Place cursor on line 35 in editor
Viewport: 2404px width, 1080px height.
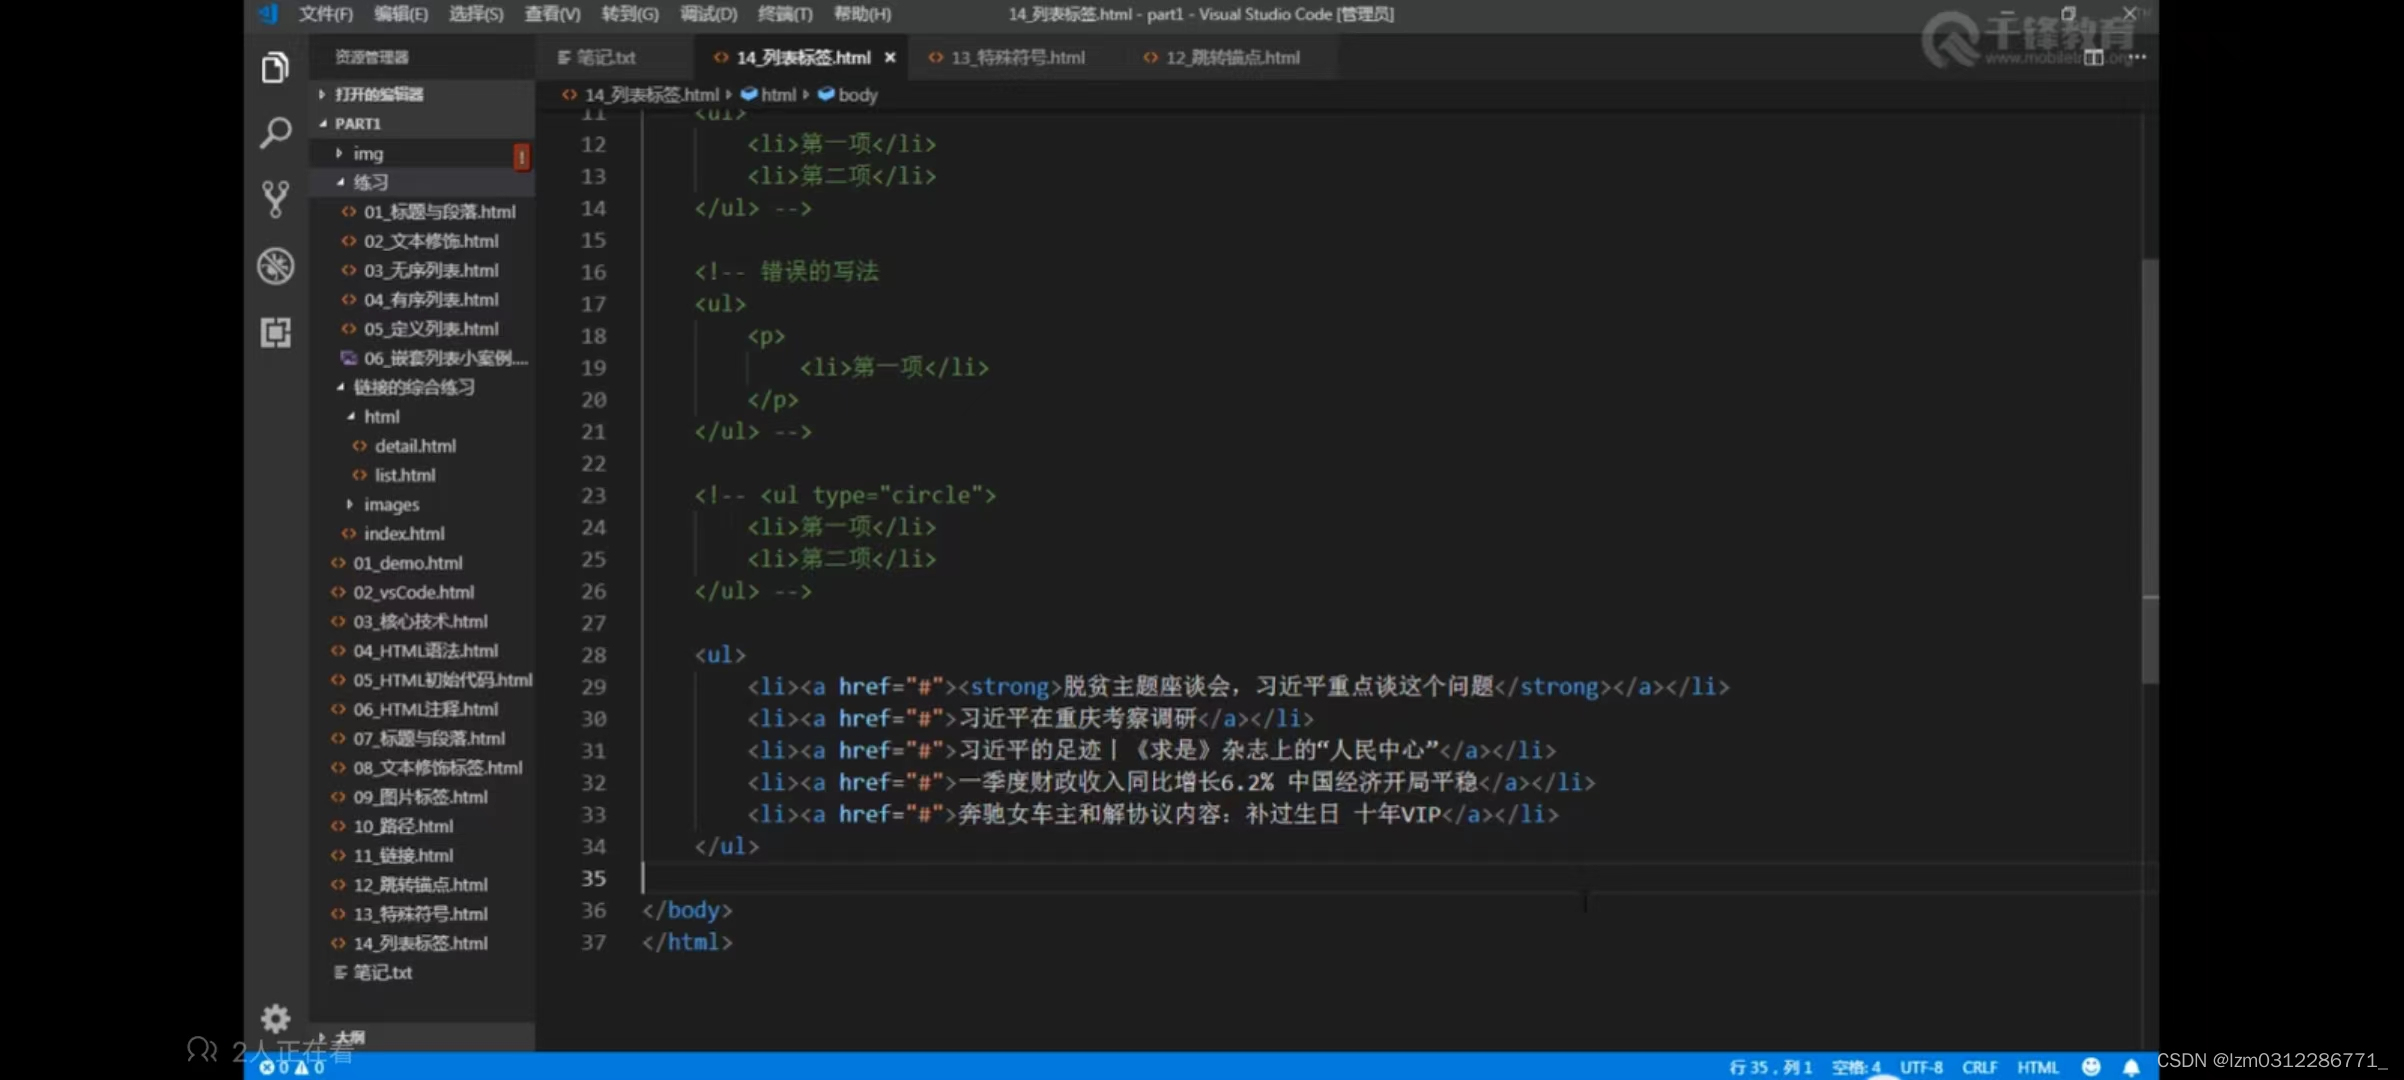pos(1390,878)
